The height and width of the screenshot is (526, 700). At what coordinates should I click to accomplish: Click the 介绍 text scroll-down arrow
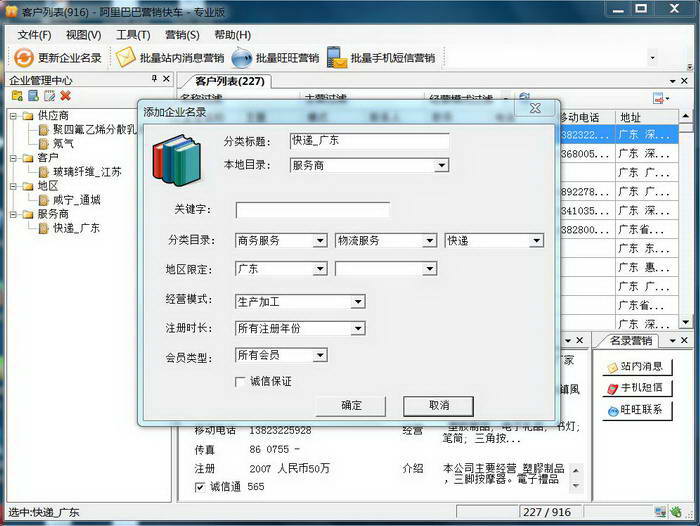click(x=576, y=486)
